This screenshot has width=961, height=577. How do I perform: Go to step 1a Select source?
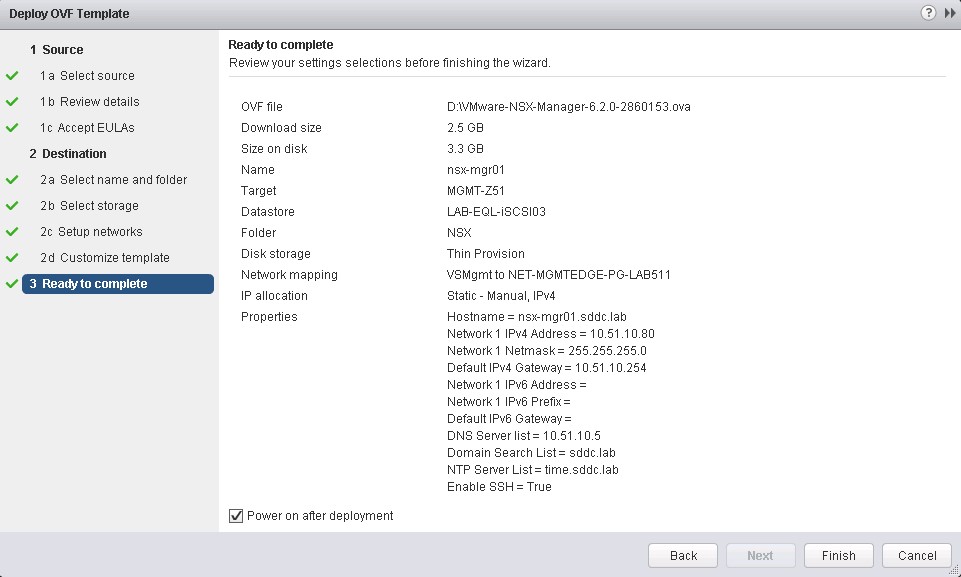pos(96,76)
